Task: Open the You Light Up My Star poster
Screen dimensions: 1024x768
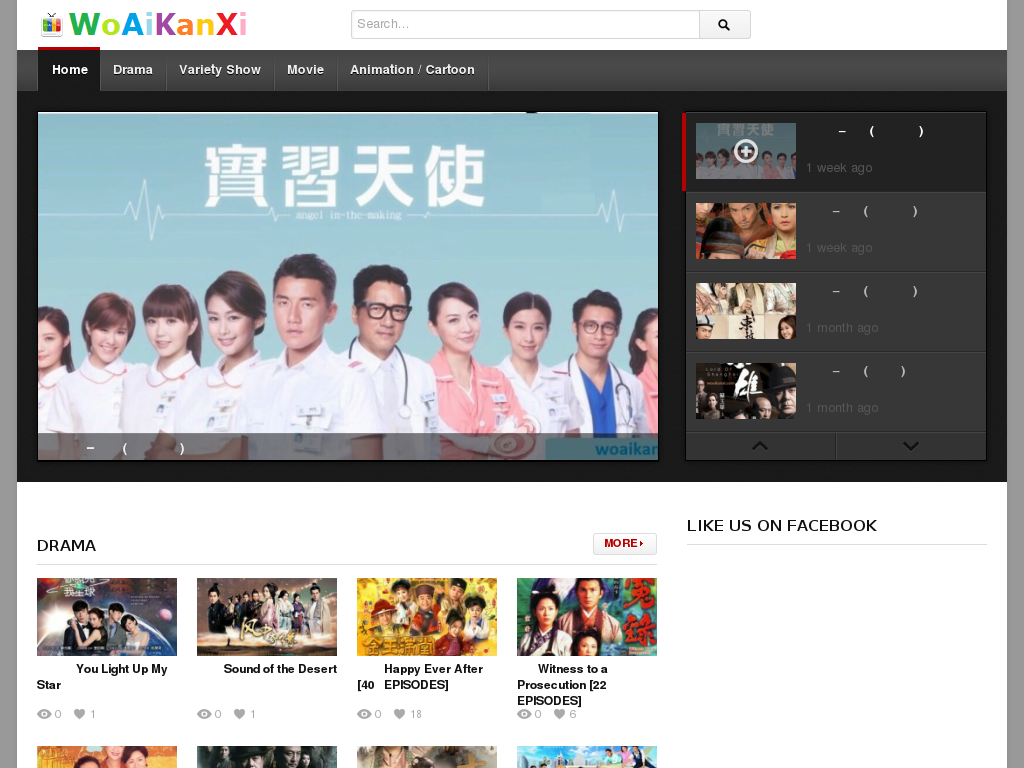Action: coord(107,616)
